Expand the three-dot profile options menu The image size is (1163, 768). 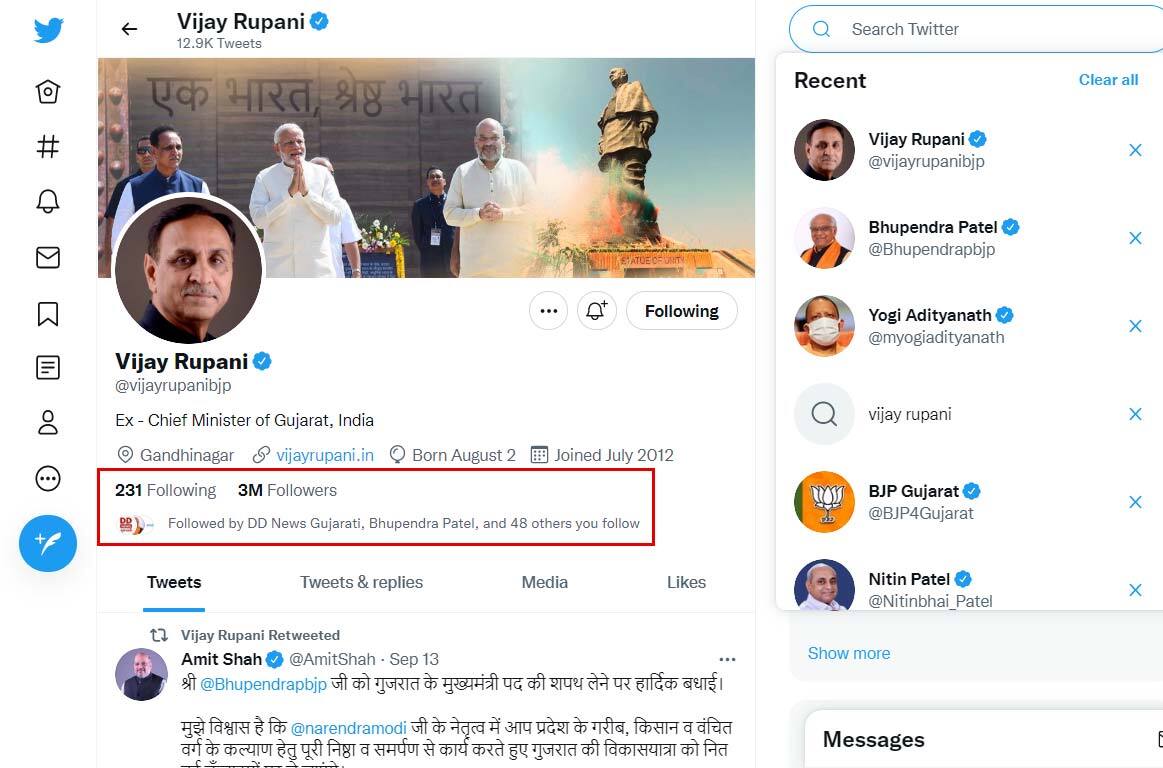coord(548,311)
